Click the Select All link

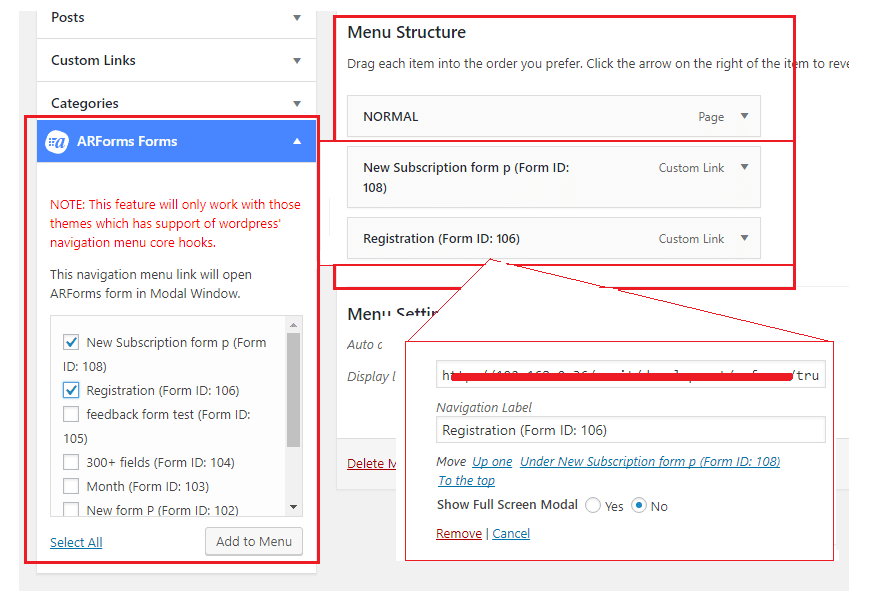point(76,542)
